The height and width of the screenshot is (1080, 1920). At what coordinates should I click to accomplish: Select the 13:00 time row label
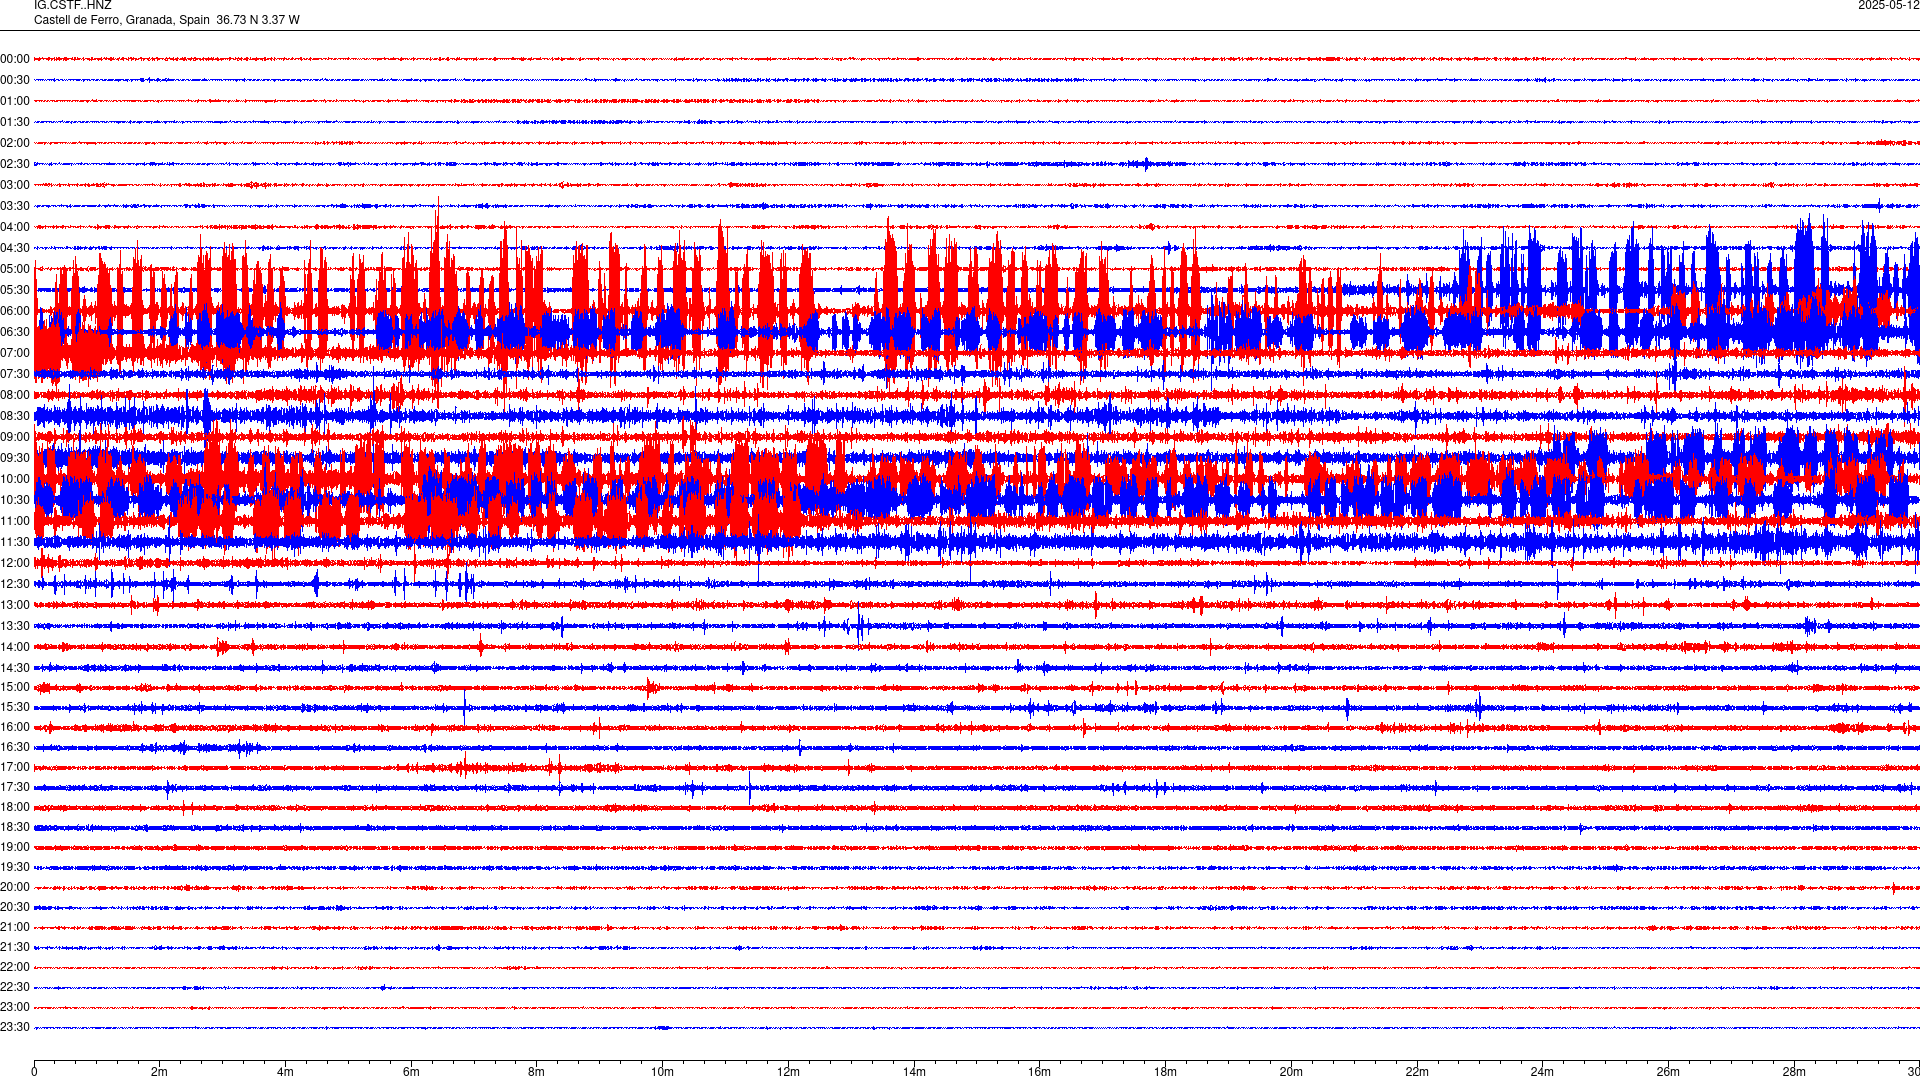coord(15,605)
